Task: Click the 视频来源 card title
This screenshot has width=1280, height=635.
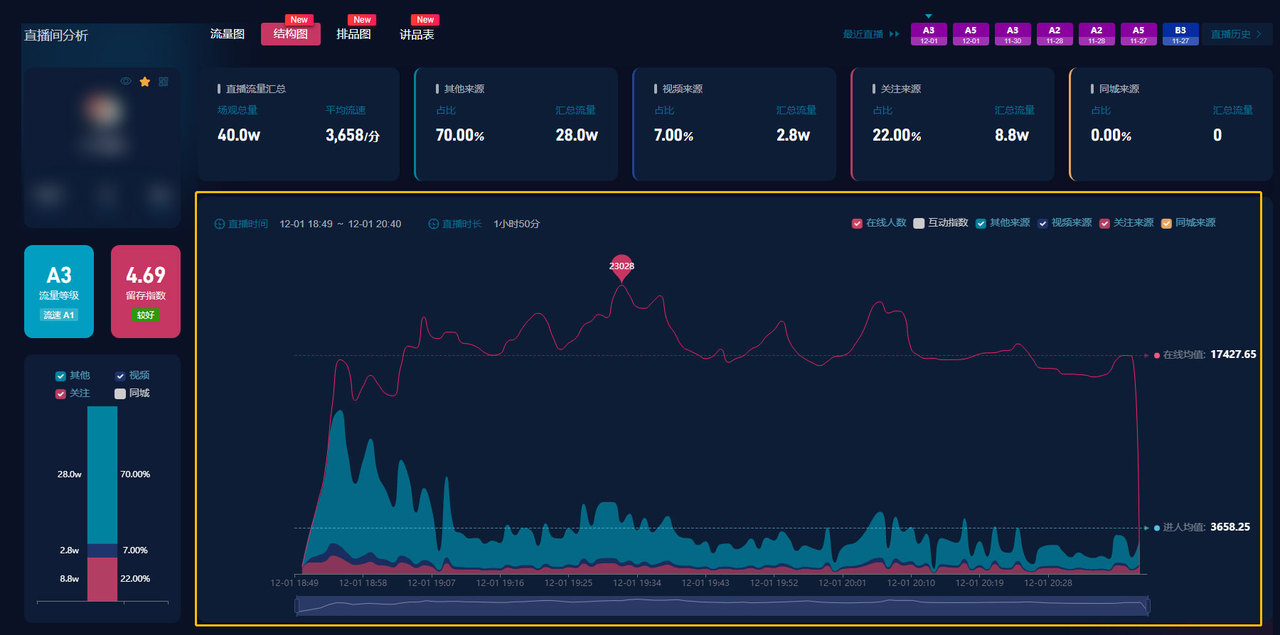Action: (682, 89)
